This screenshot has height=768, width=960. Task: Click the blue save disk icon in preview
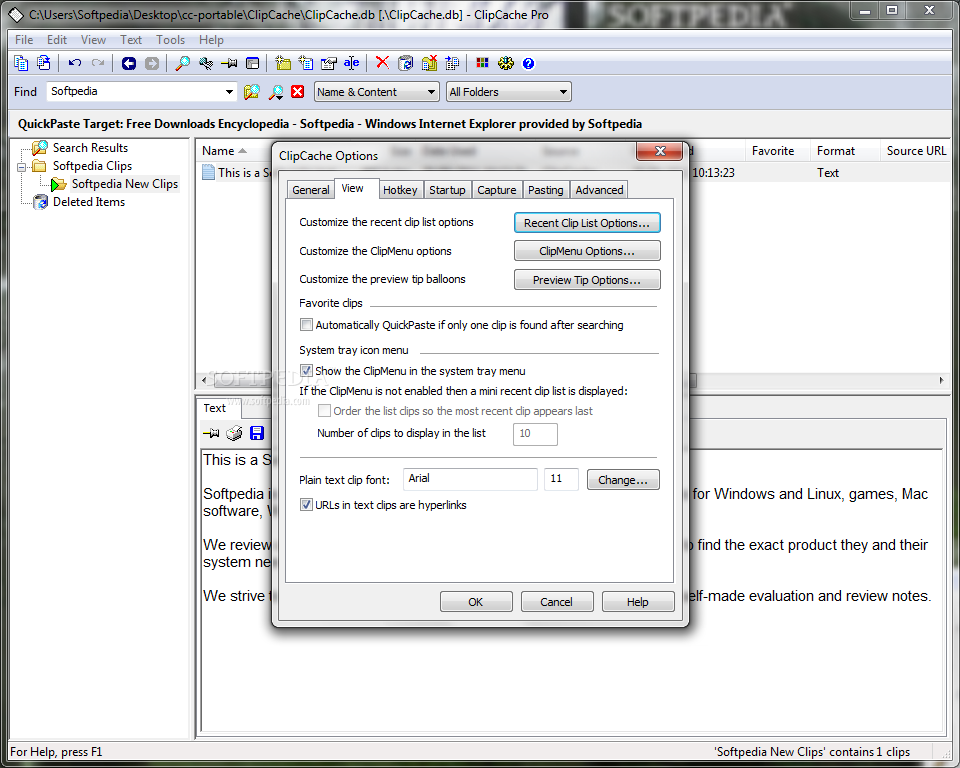pyautogui.click(x=257, y=434)
